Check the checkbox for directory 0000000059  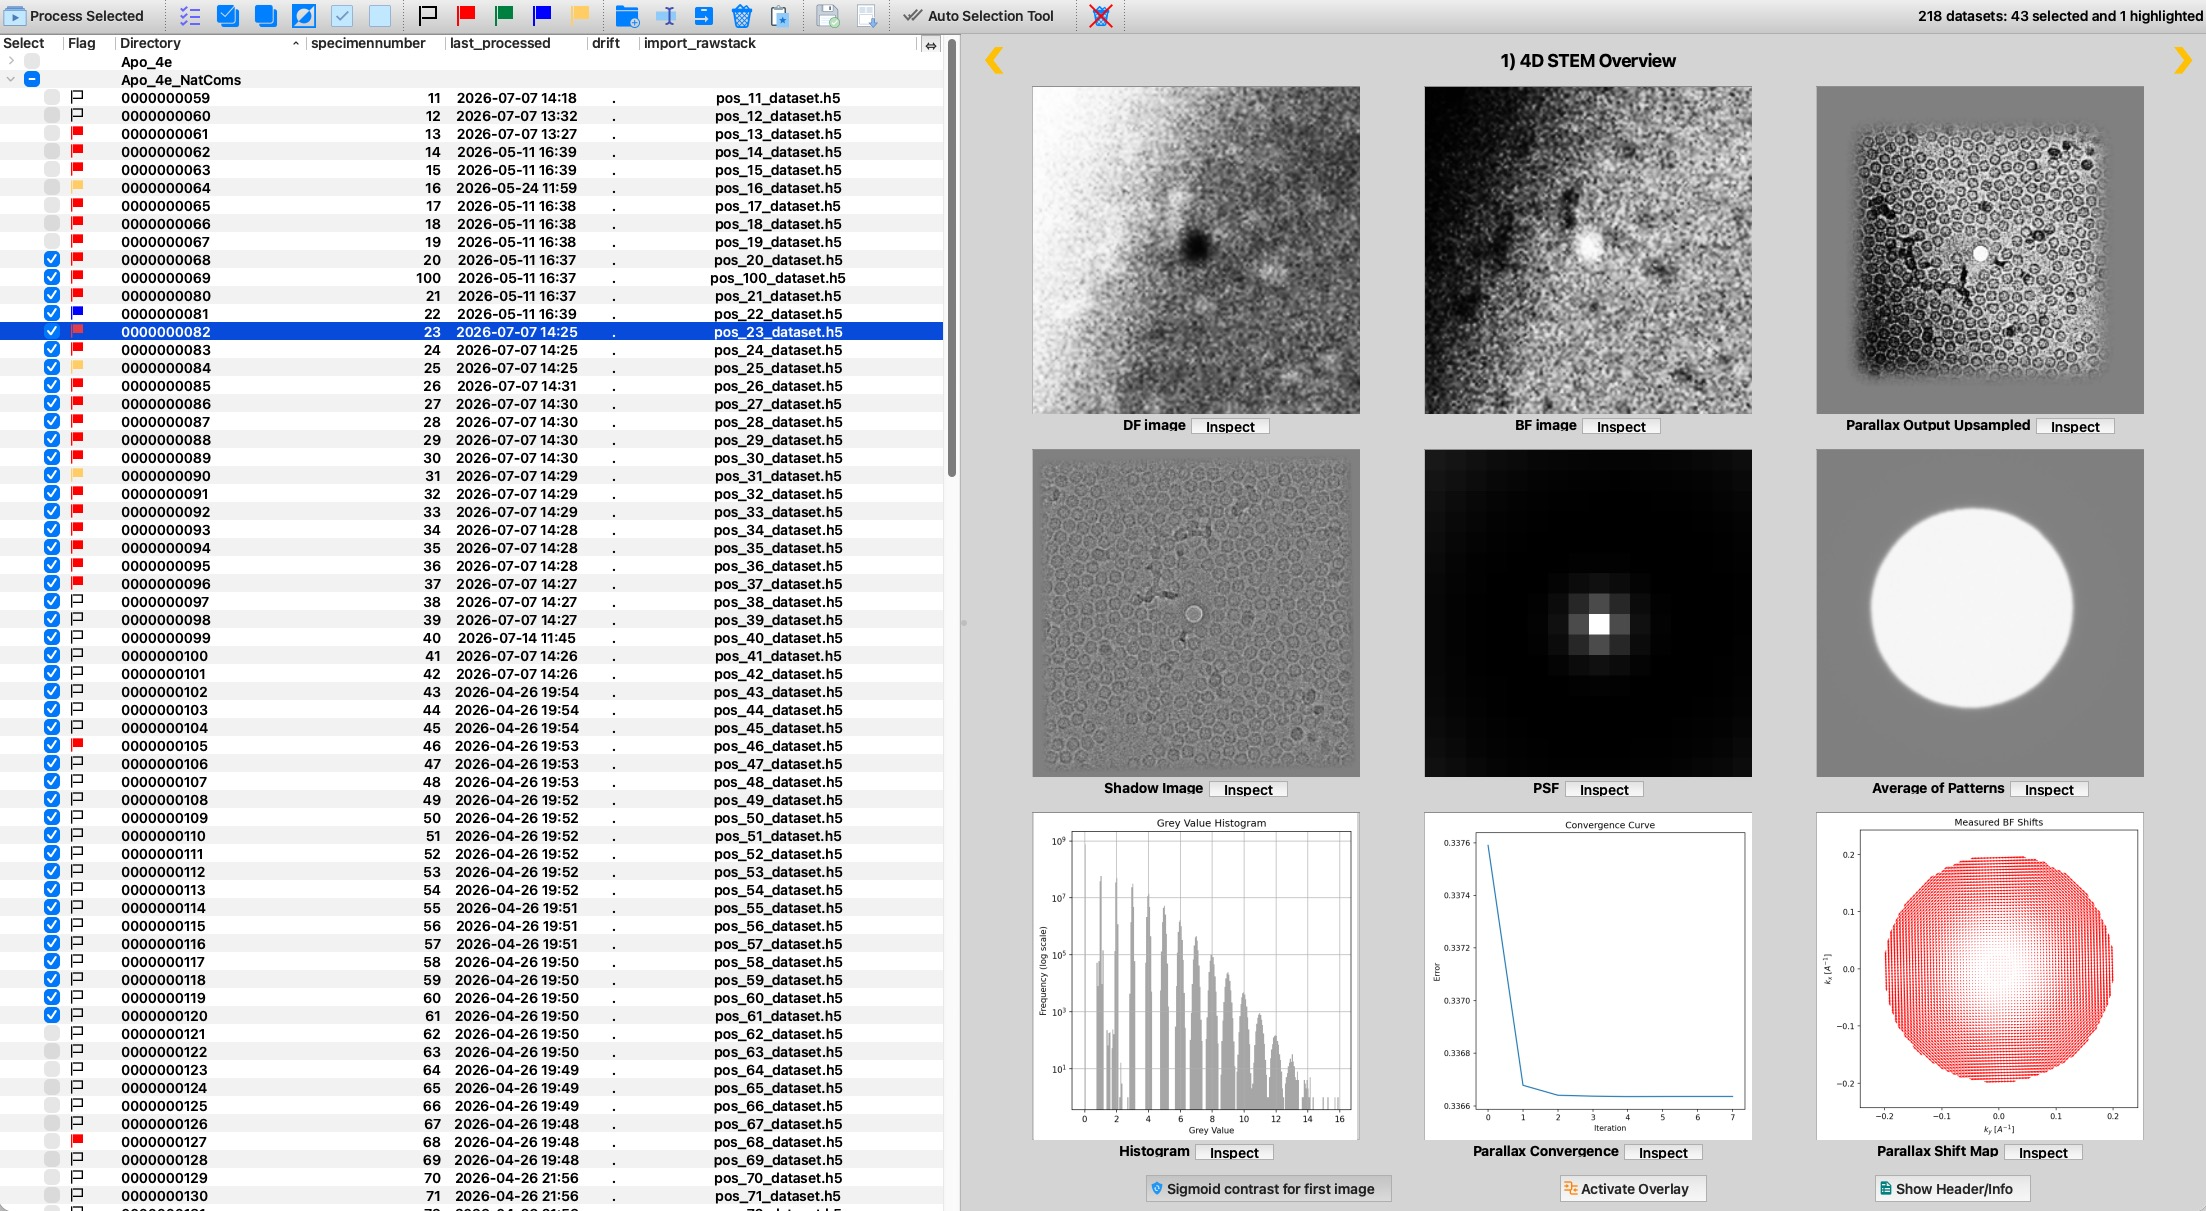(52, 98)
